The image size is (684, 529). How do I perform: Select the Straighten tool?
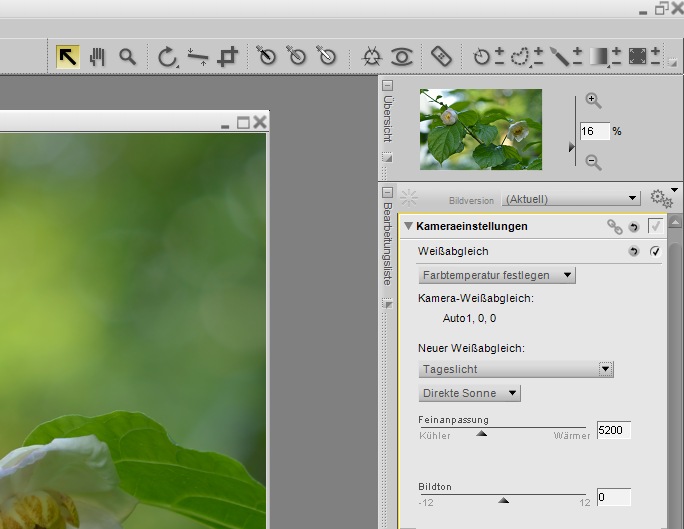pyautogui.click(x=198, y=56)
